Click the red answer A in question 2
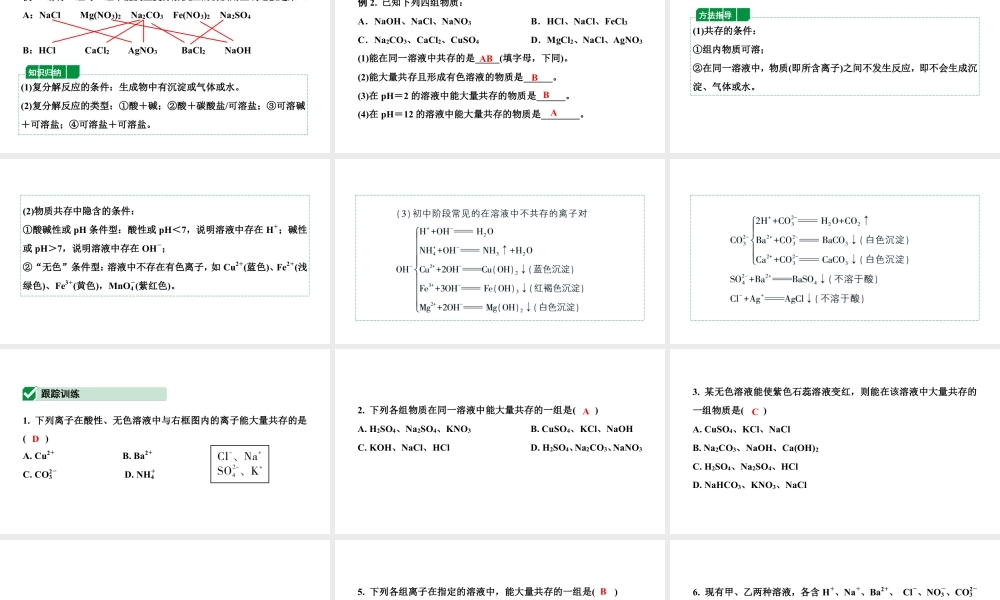This screenshot has height=600, width=1000. [x=588, y=409]
